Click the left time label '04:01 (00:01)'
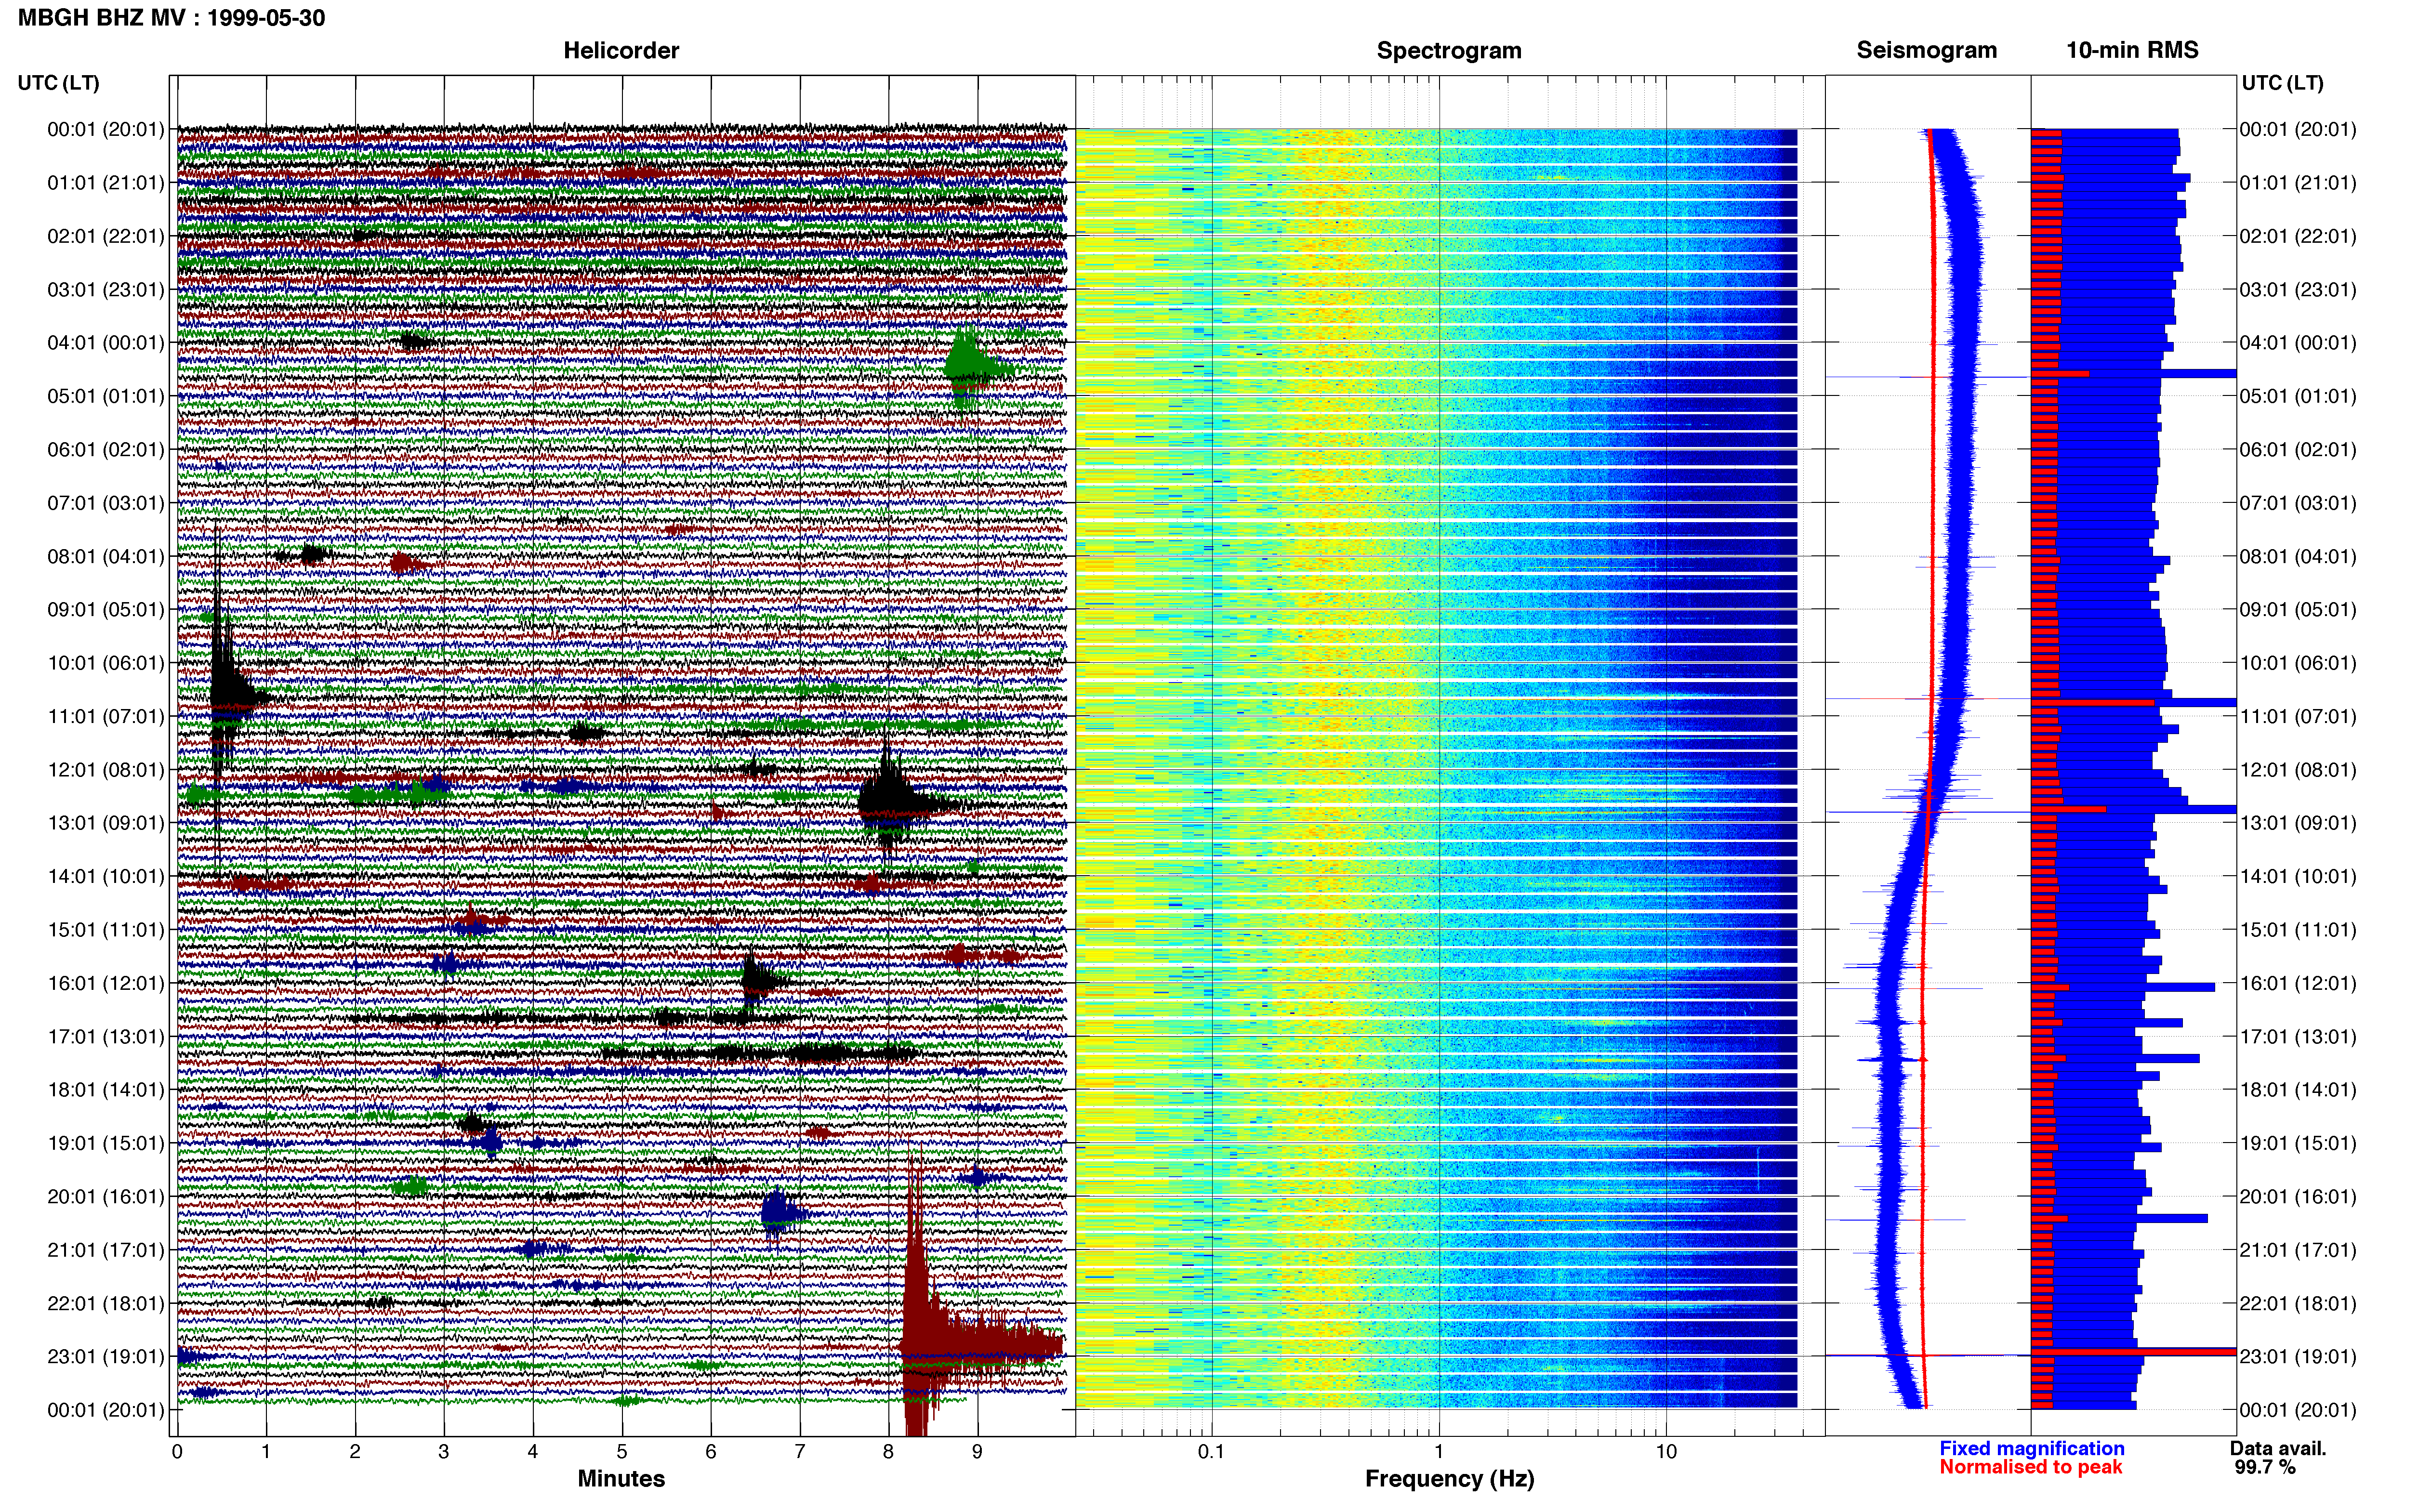Screen dimensions: 2418x1512 106,343
